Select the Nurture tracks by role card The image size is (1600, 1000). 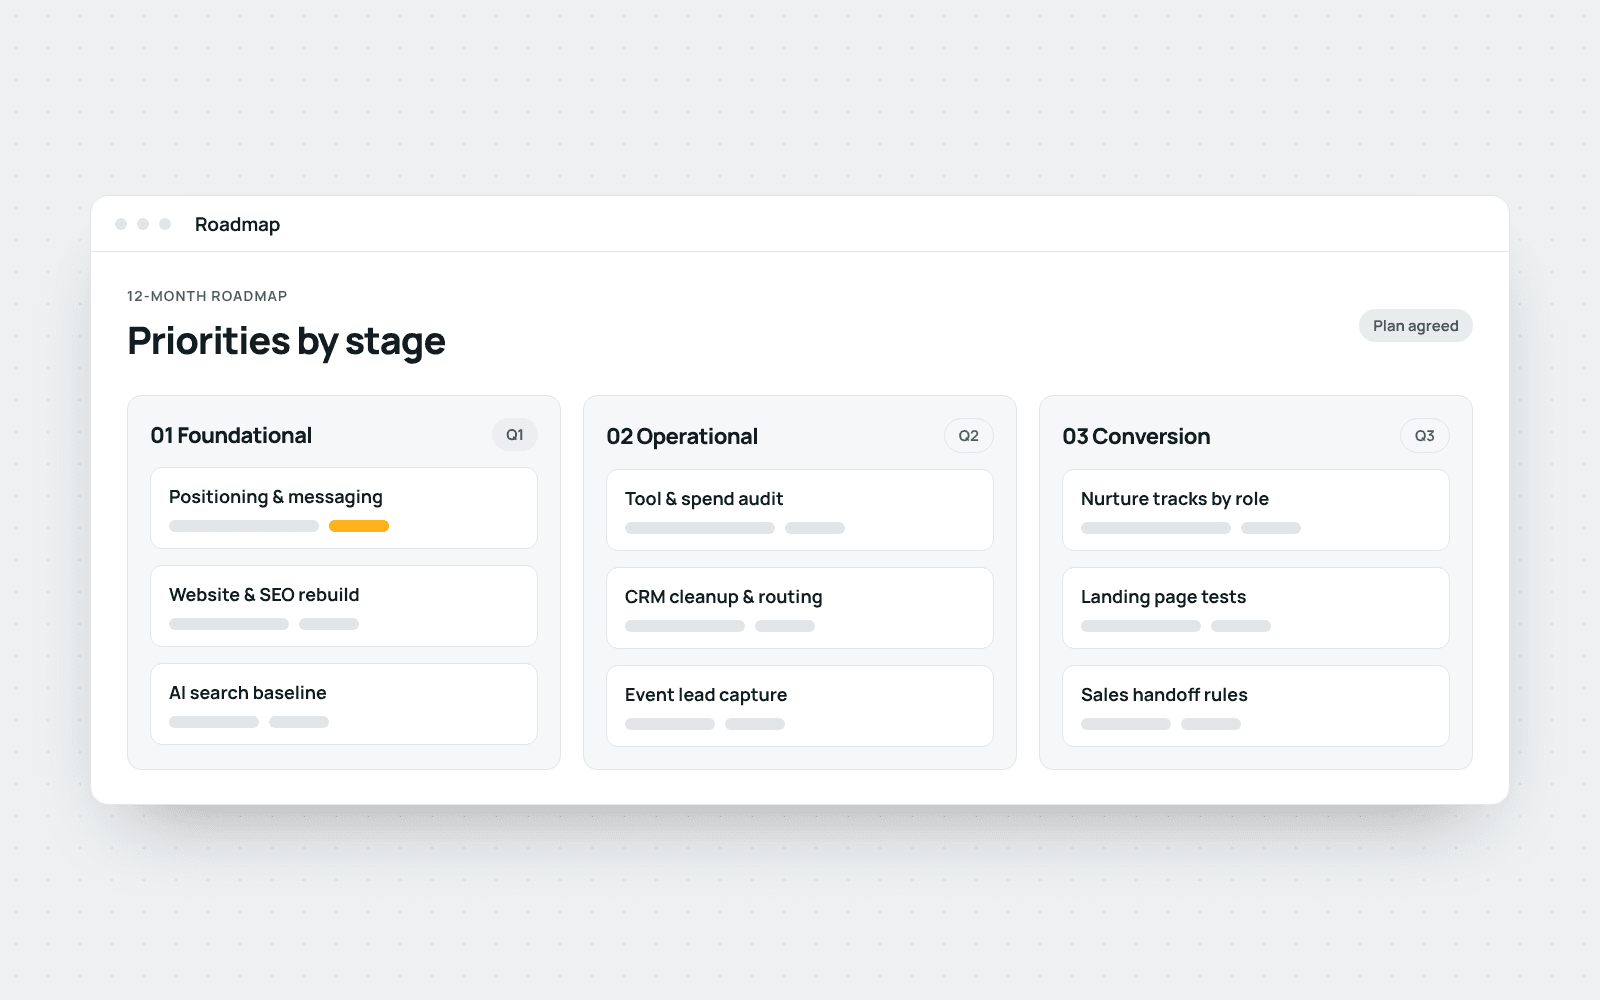point(1256,510)
